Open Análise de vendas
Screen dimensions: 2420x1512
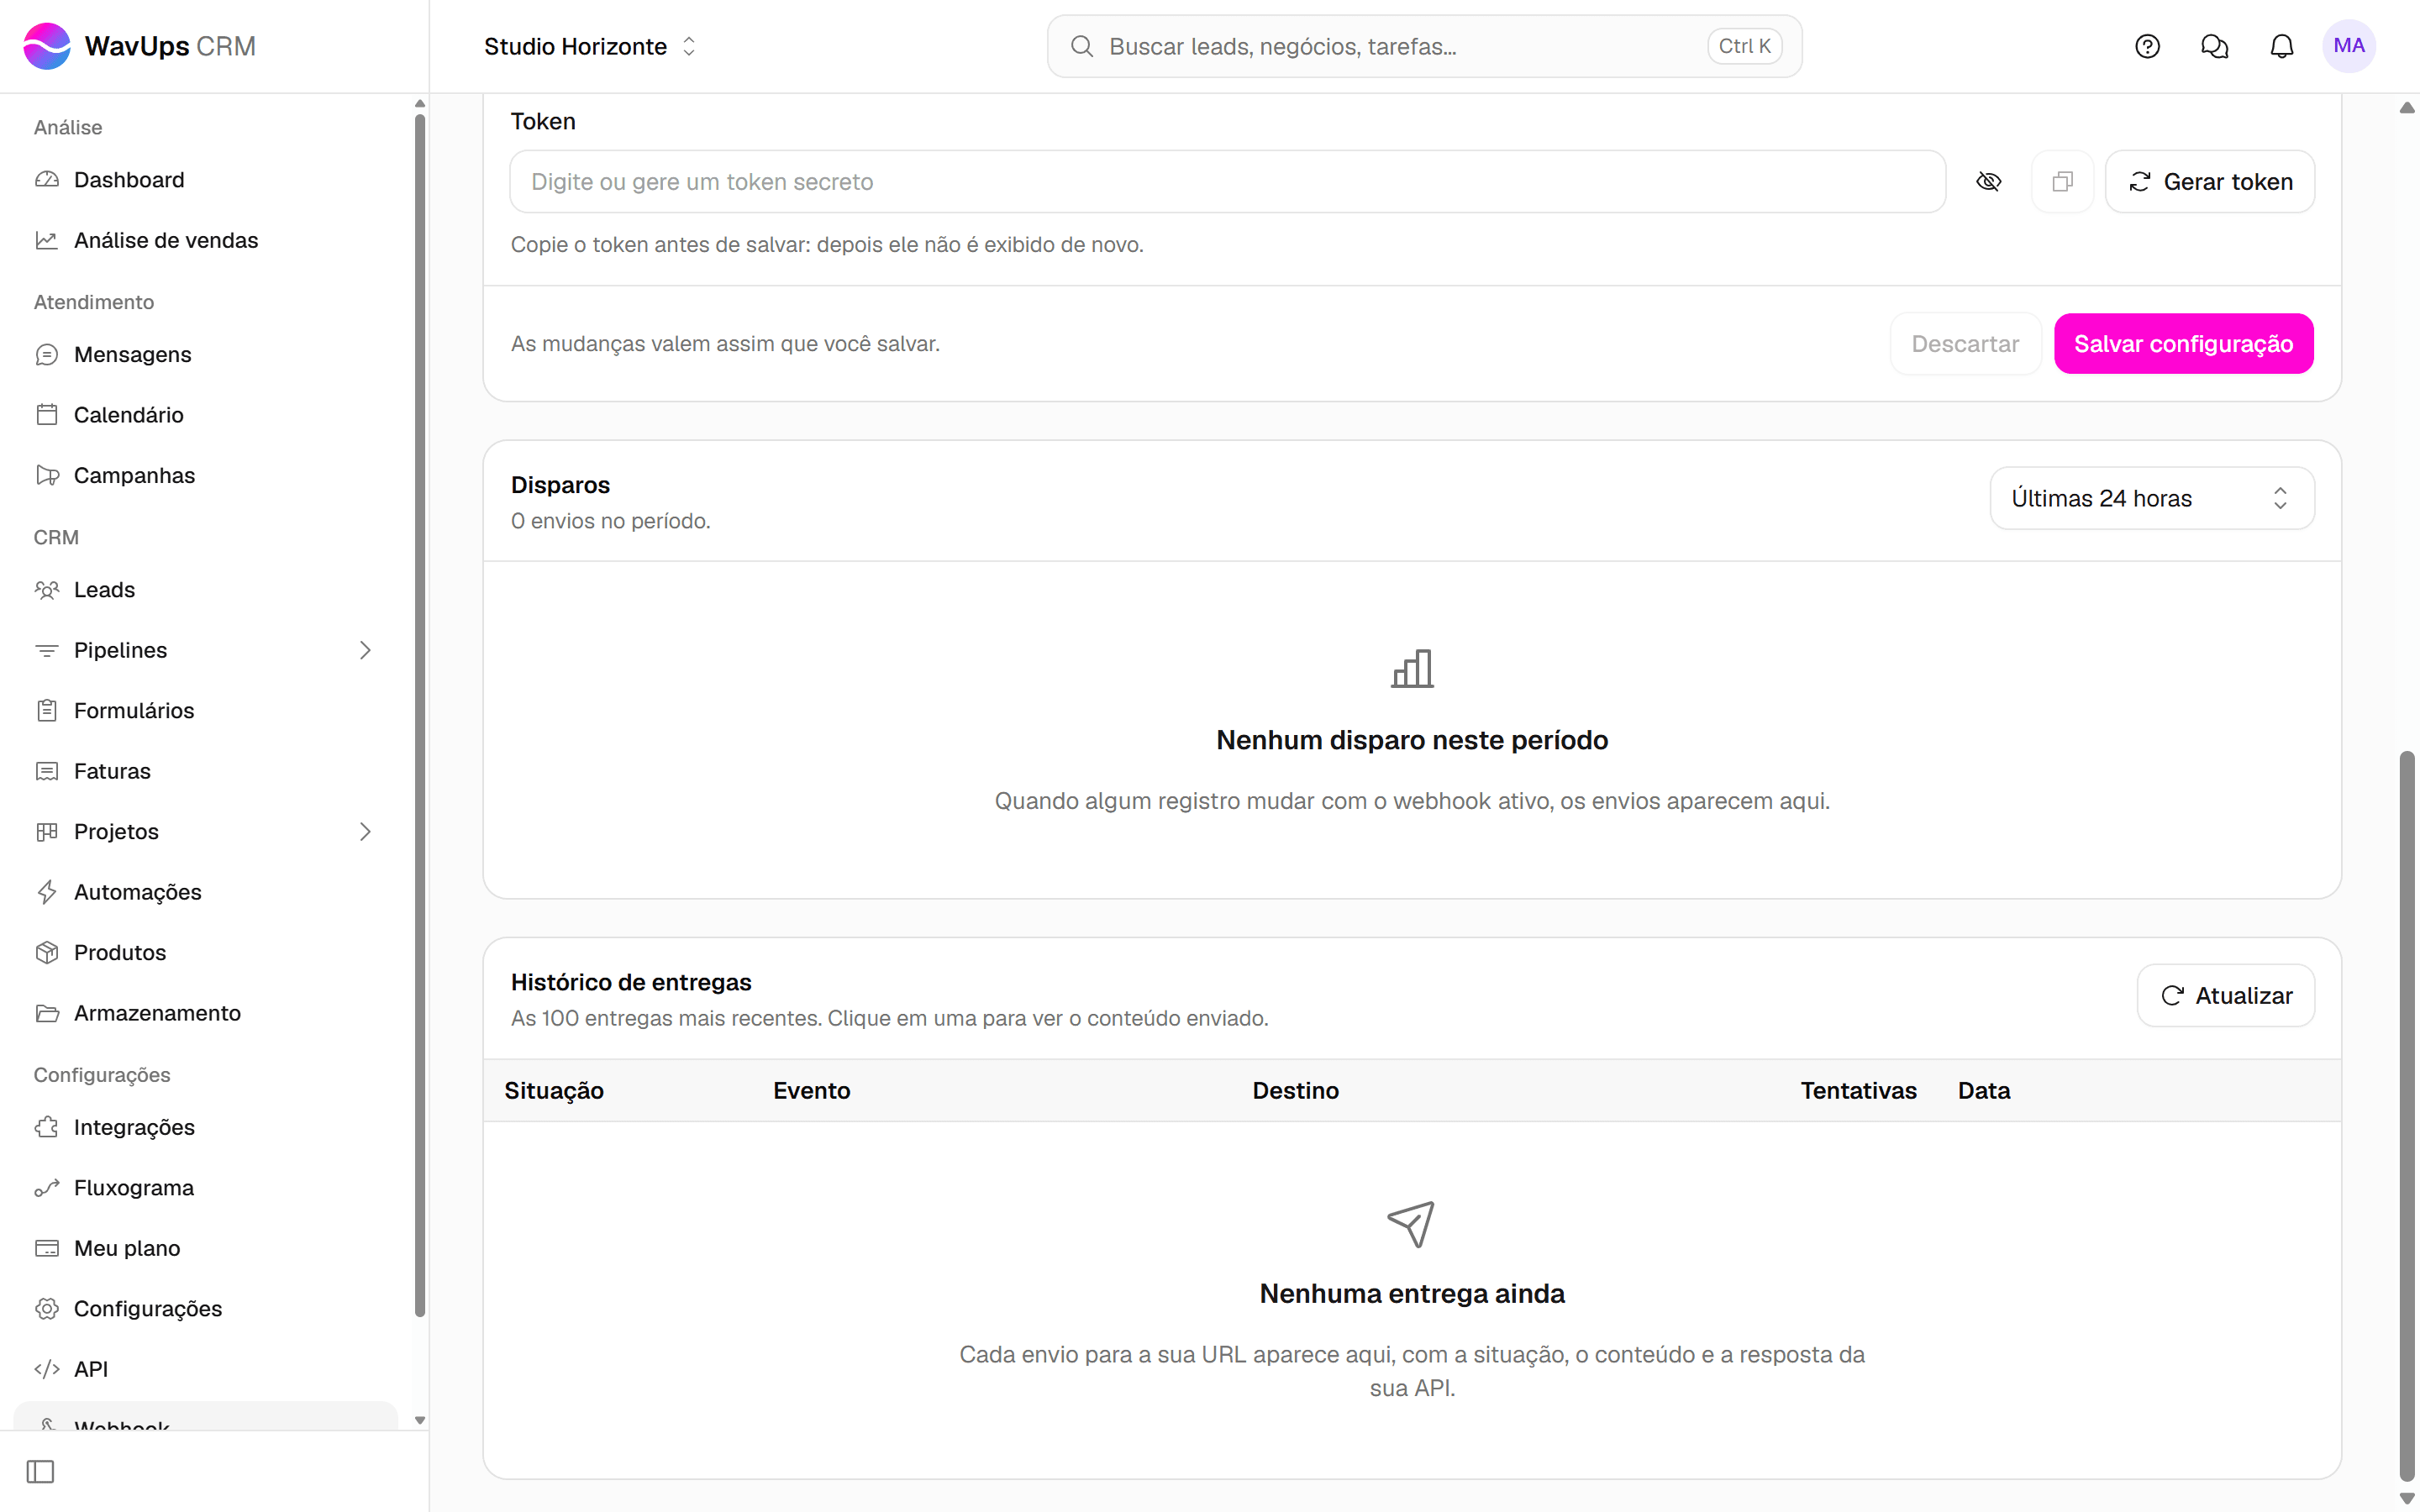[x=206, y=240]
